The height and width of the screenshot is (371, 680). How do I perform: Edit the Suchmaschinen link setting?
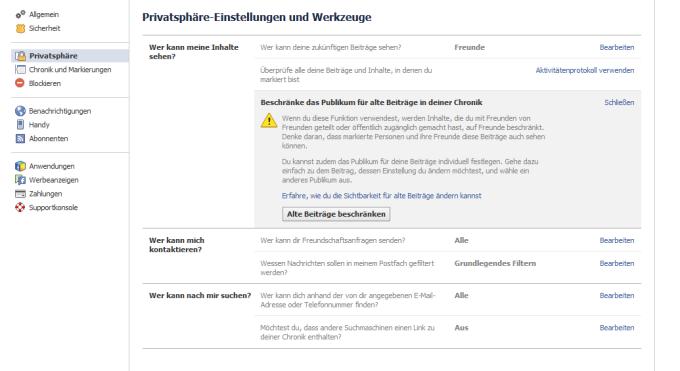617,328
